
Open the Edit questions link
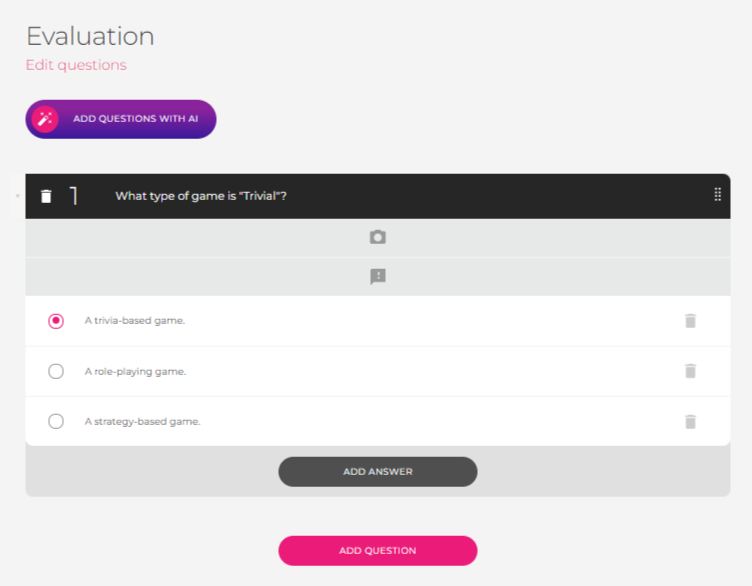pyautogui.click(x=76, y=65)
